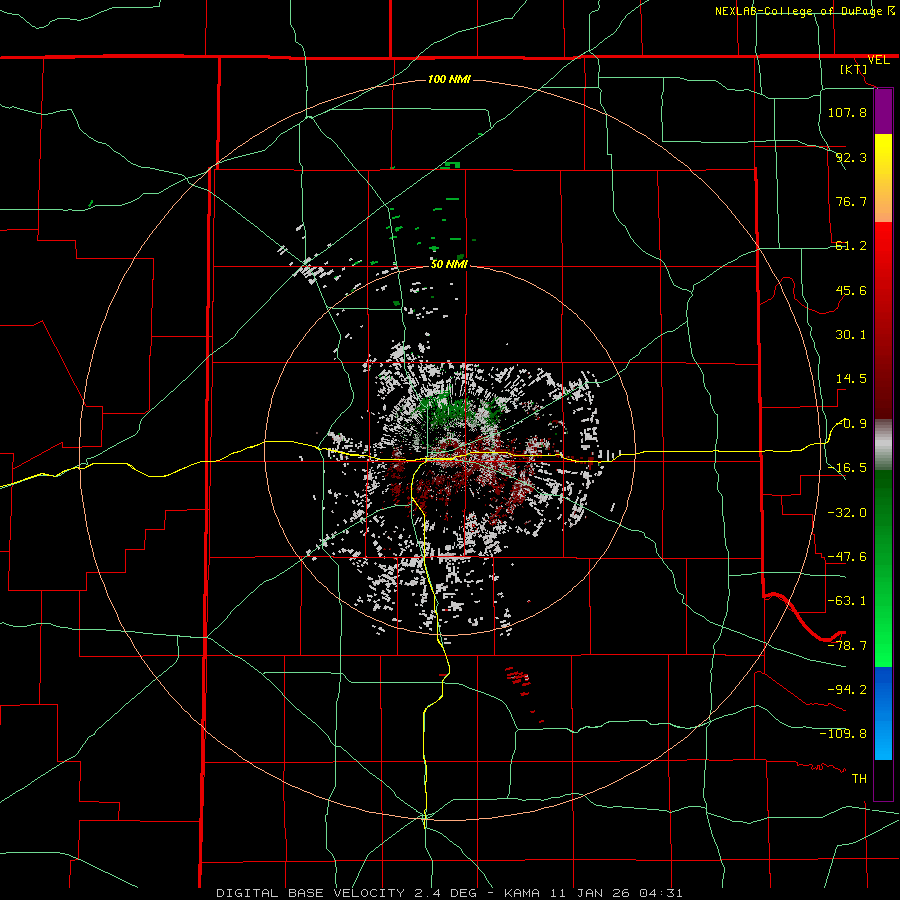Image resolution: width=900 pixels, height=900 pixels.
Task: Click the 107.8 legend value
Action: click(847, 112)
